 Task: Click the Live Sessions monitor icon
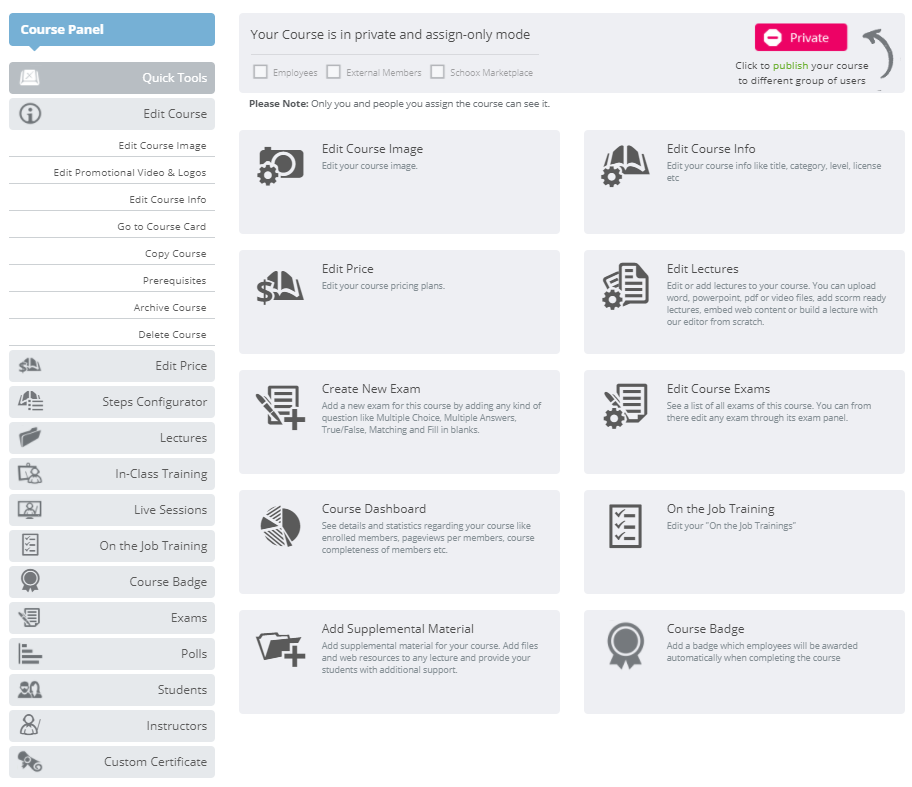pos(30,510)
